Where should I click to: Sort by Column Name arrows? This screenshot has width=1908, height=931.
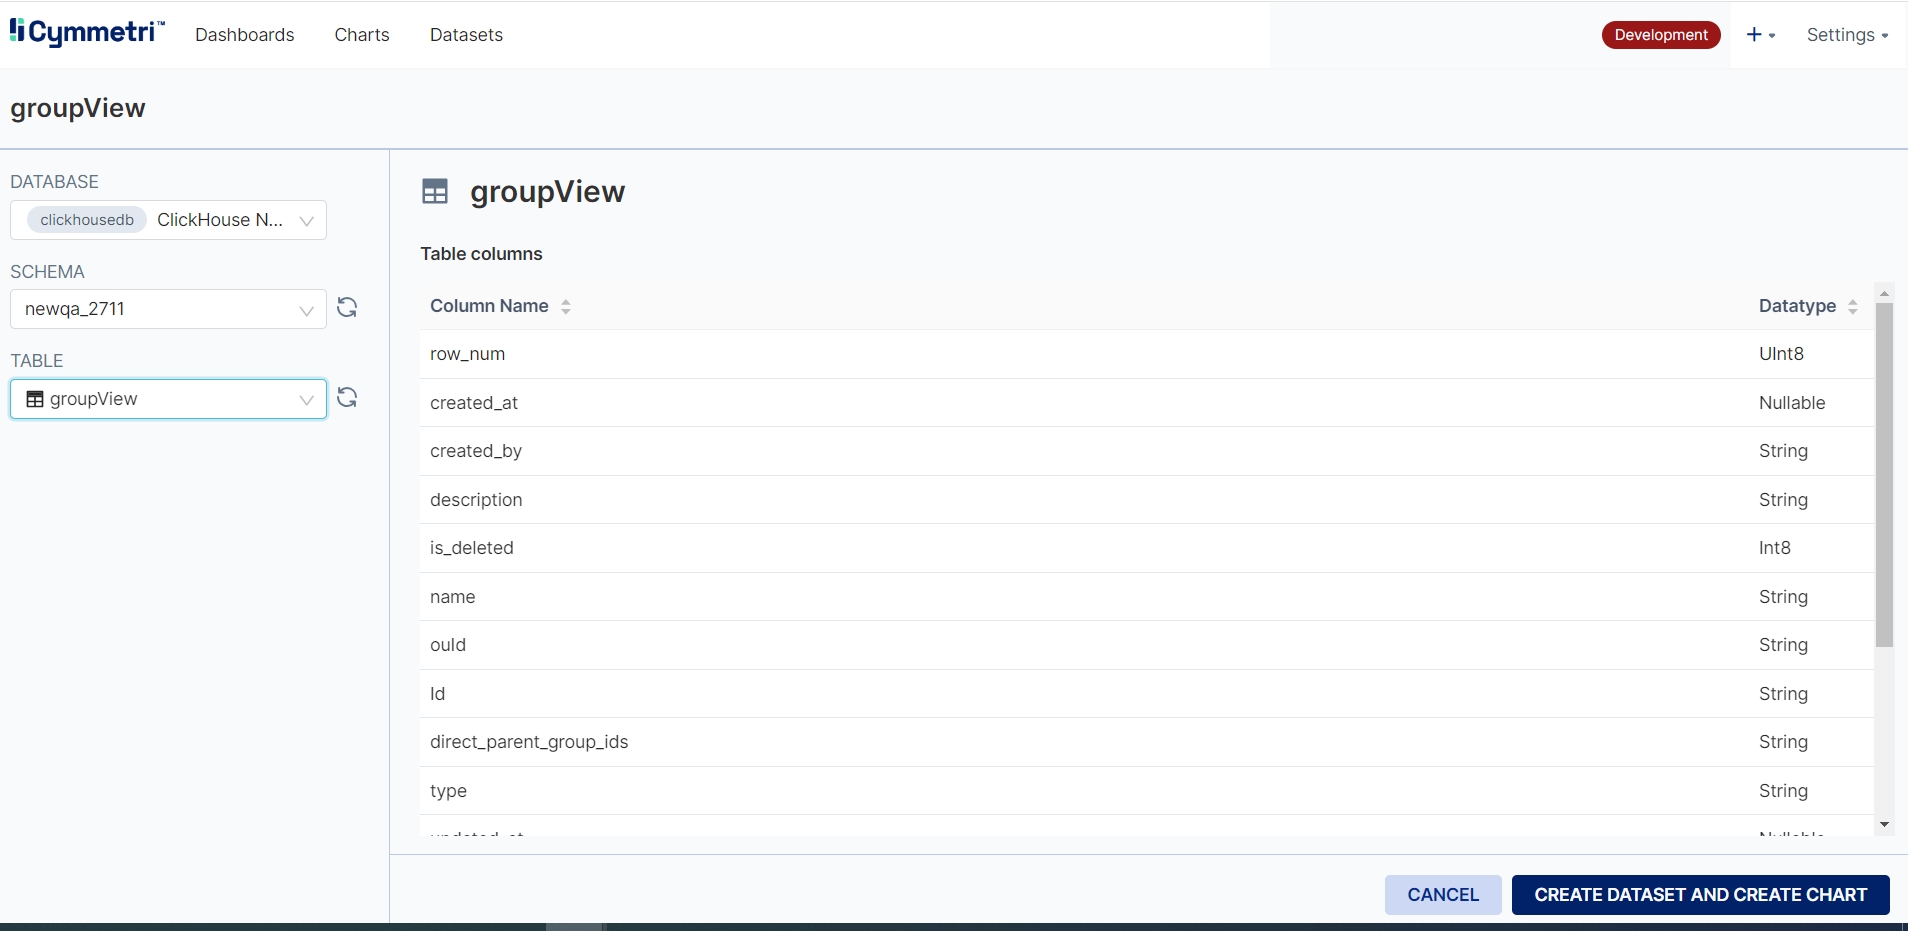click(566, 307)
